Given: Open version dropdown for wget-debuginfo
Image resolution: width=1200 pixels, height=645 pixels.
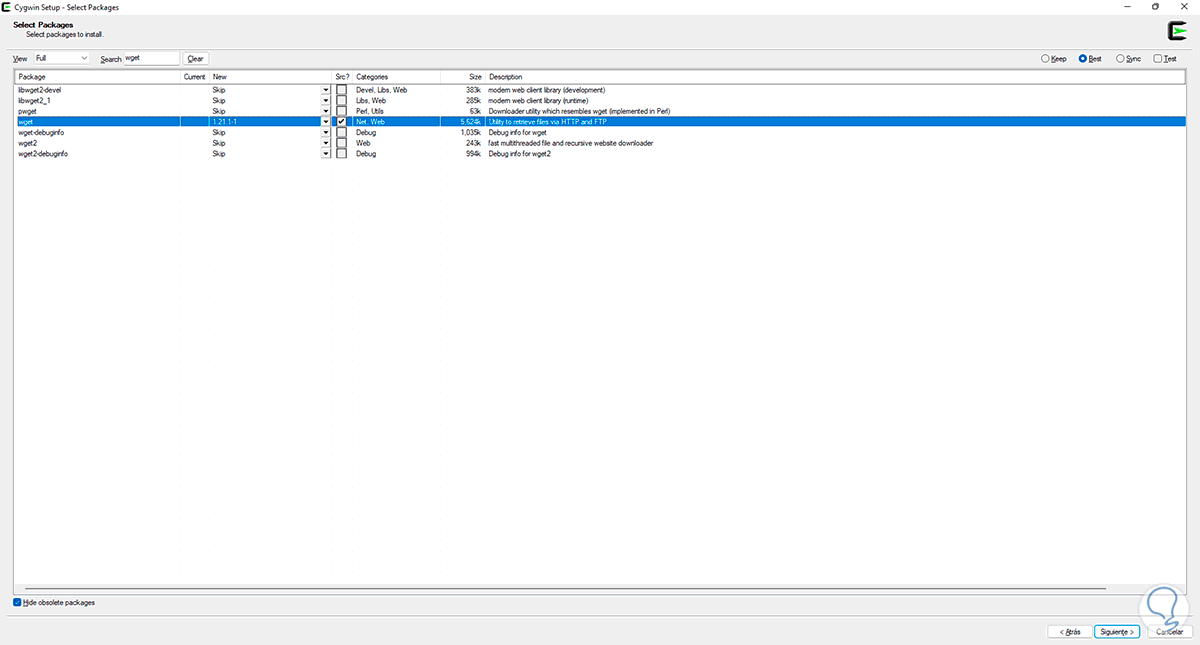Looking at the screenshot, I should click(325, 132).
